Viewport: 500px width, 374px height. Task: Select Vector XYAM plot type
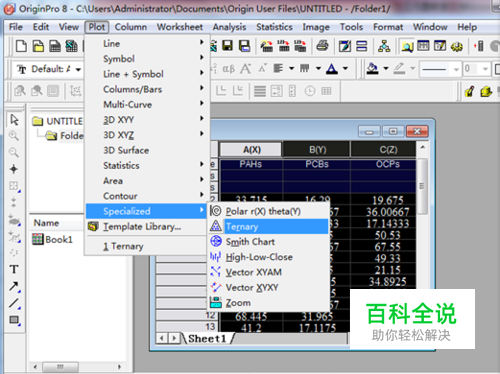[x=269, y=272]
